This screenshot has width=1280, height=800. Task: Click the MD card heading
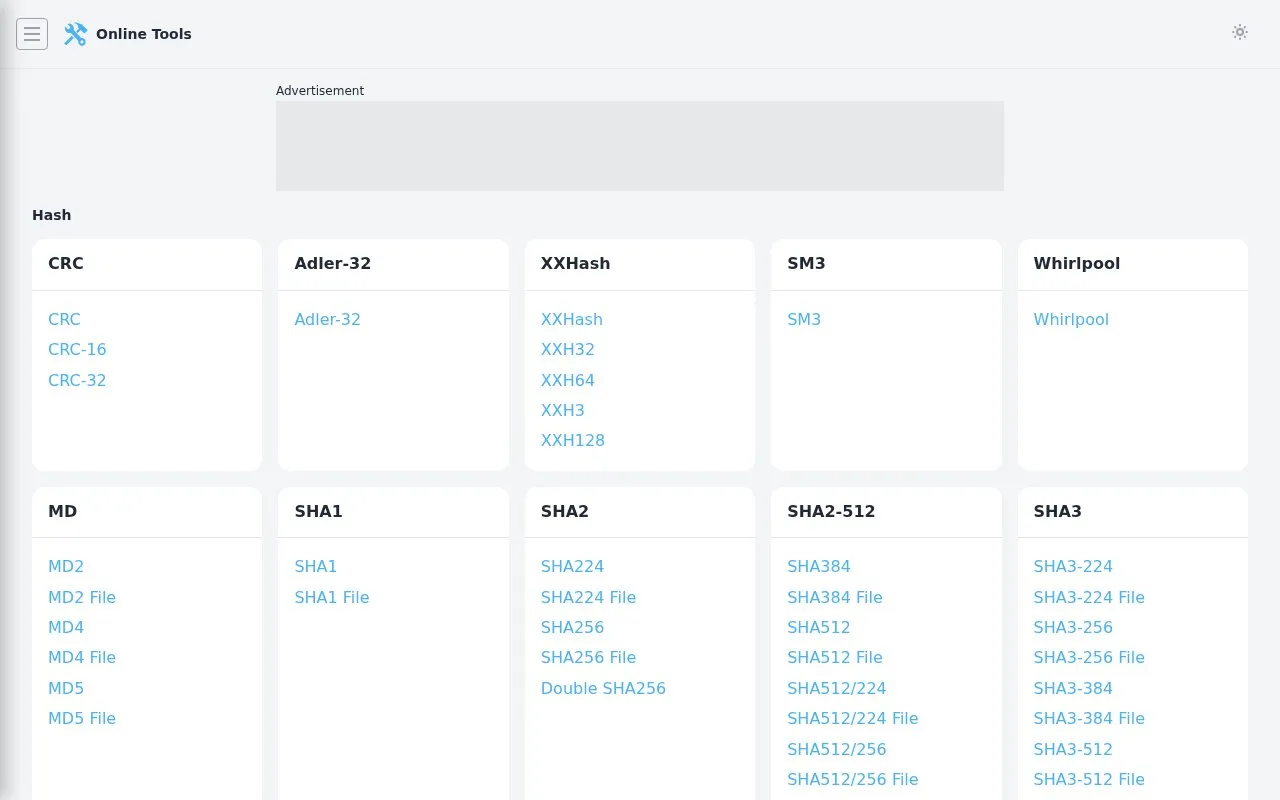[62, 511]
